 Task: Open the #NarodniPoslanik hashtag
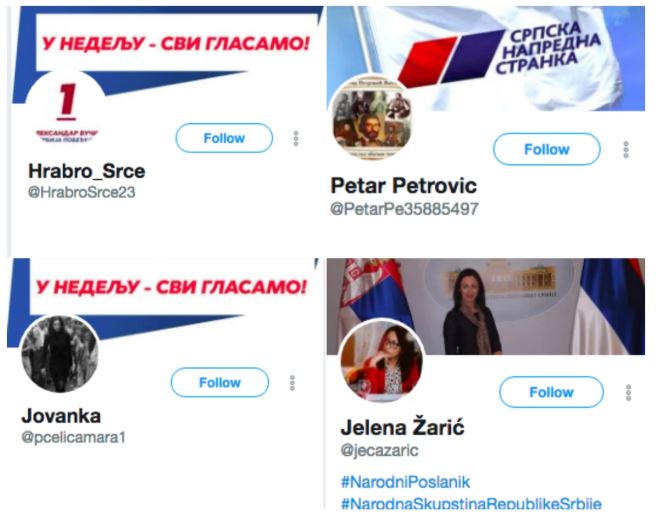tap(405, 481)
